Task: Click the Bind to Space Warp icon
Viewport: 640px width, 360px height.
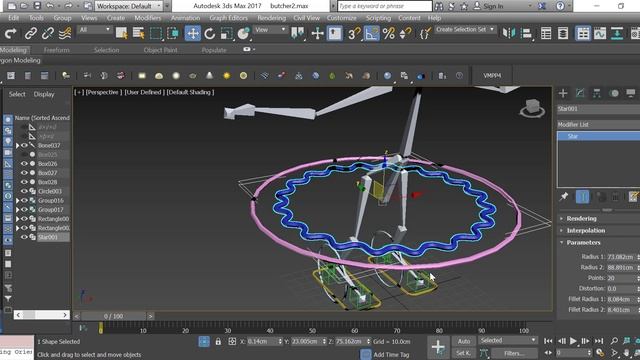Action: (x=65, y=33)
